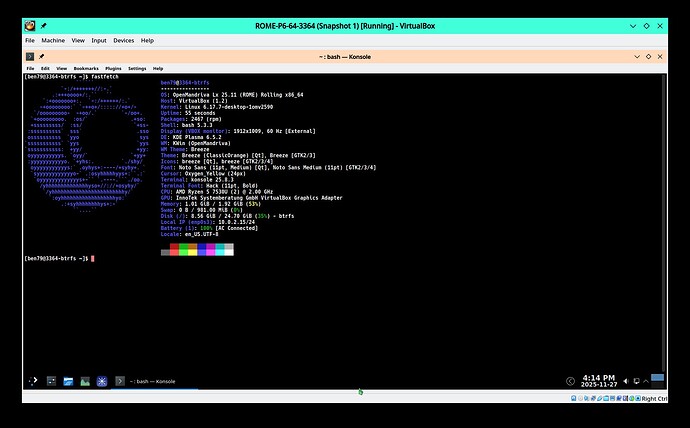Switch to the top virtual desktop in pager
Viewport: 690px width, 428px height.
click(x=657, y=377)
